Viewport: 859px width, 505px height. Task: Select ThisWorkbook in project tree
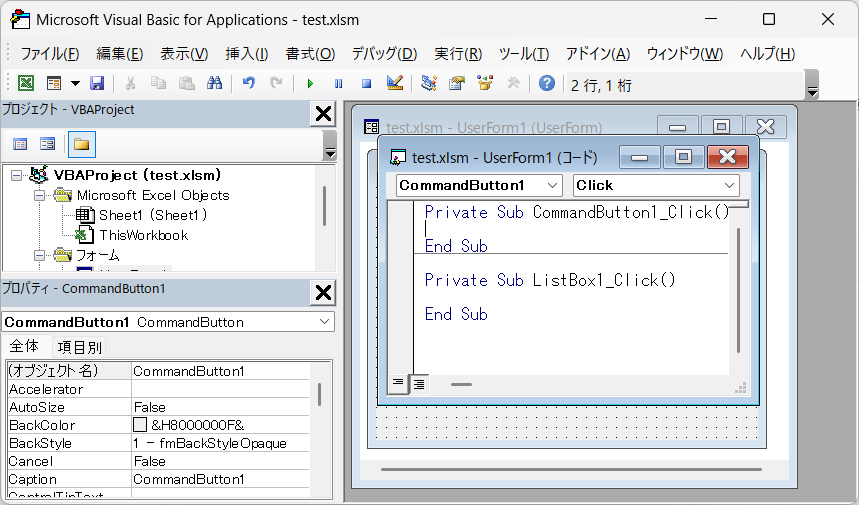point(144,236)
